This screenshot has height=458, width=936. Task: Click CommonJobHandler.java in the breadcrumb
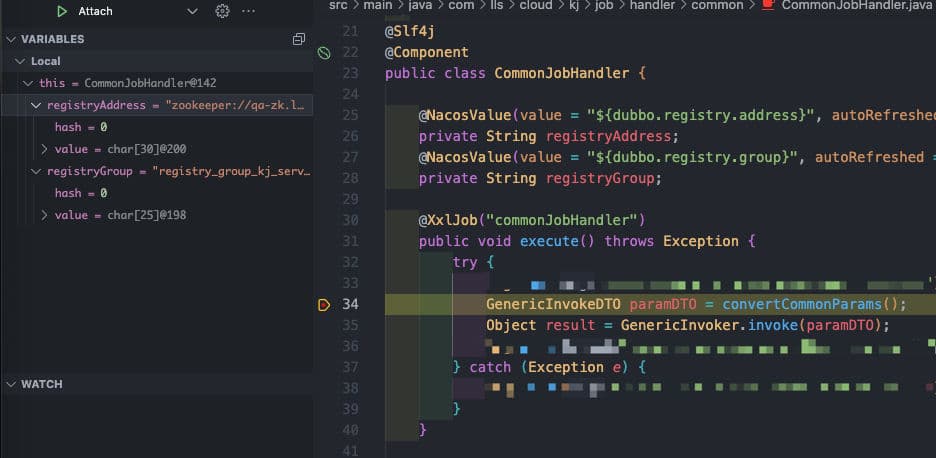[x=857, y=5]
